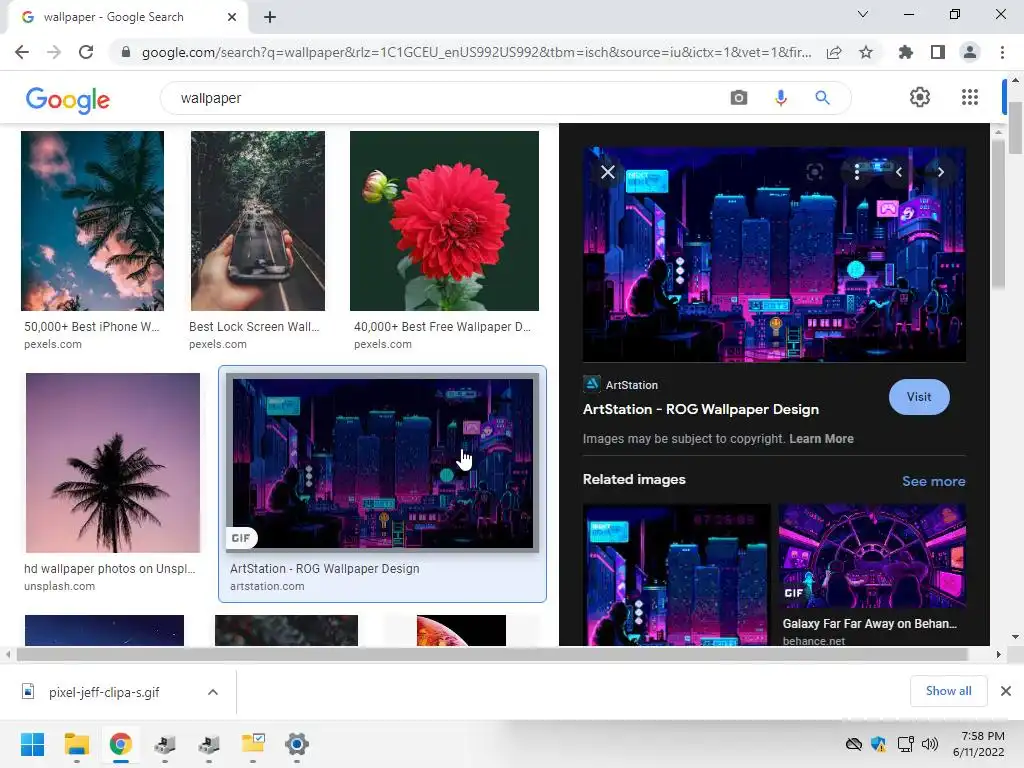Viewport: 1024px width, 768px height.
Task: Click the blue magnifier search icon
Action: tap(822, 98)
